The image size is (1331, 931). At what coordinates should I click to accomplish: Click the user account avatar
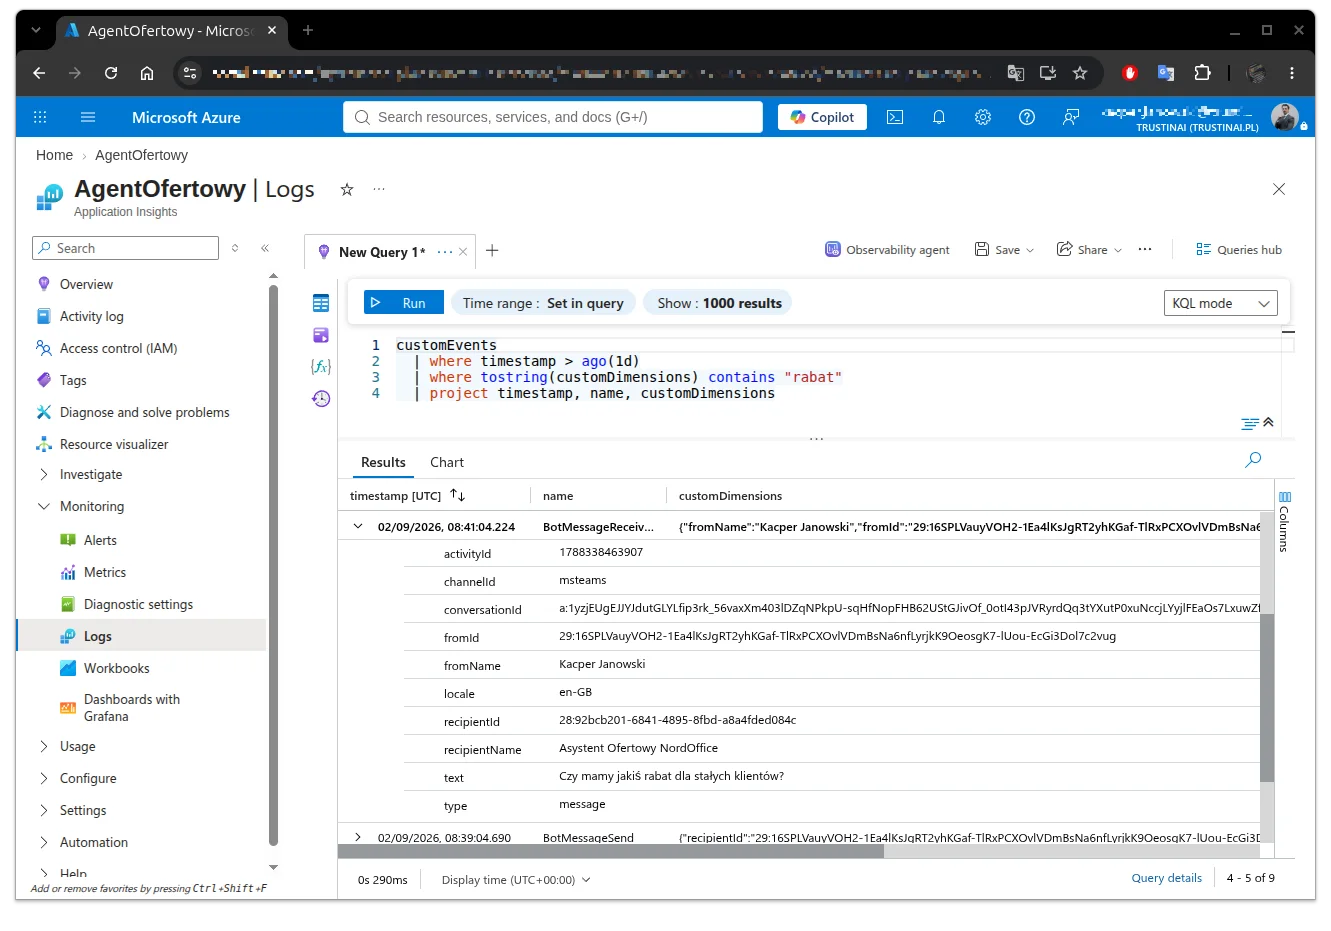pyautogui.click(x=1285, y=117)
